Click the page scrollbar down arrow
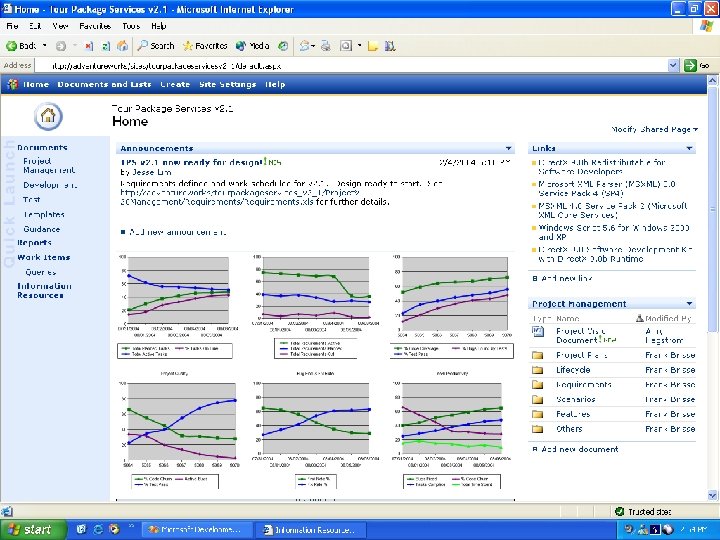720x540 pixels. 712,495
